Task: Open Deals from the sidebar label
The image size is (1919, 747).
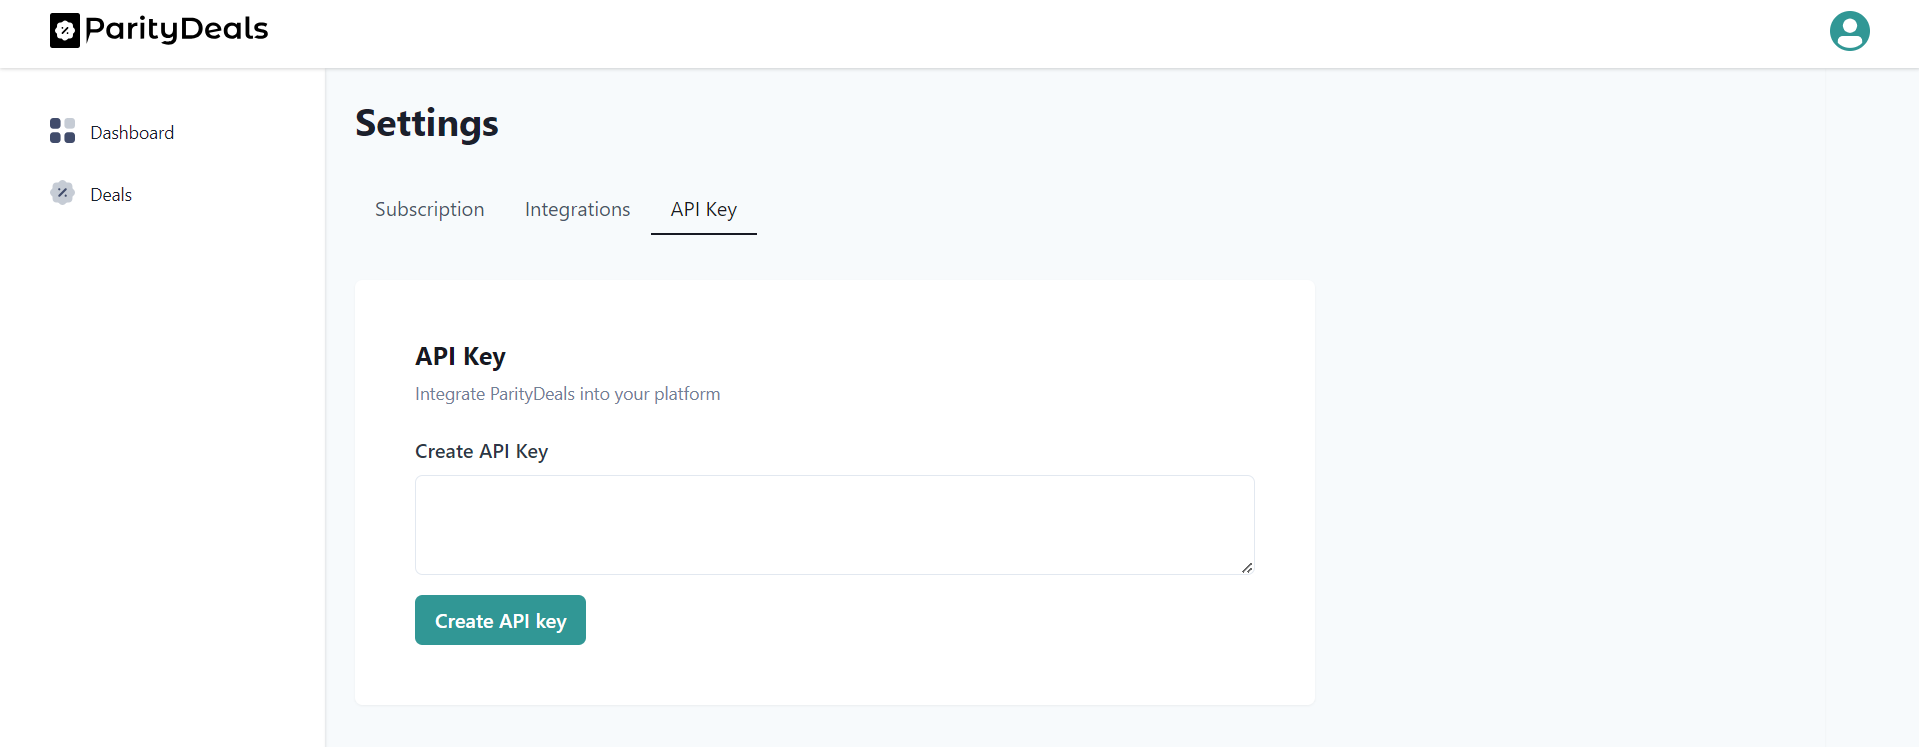Action: coord(111,195)
